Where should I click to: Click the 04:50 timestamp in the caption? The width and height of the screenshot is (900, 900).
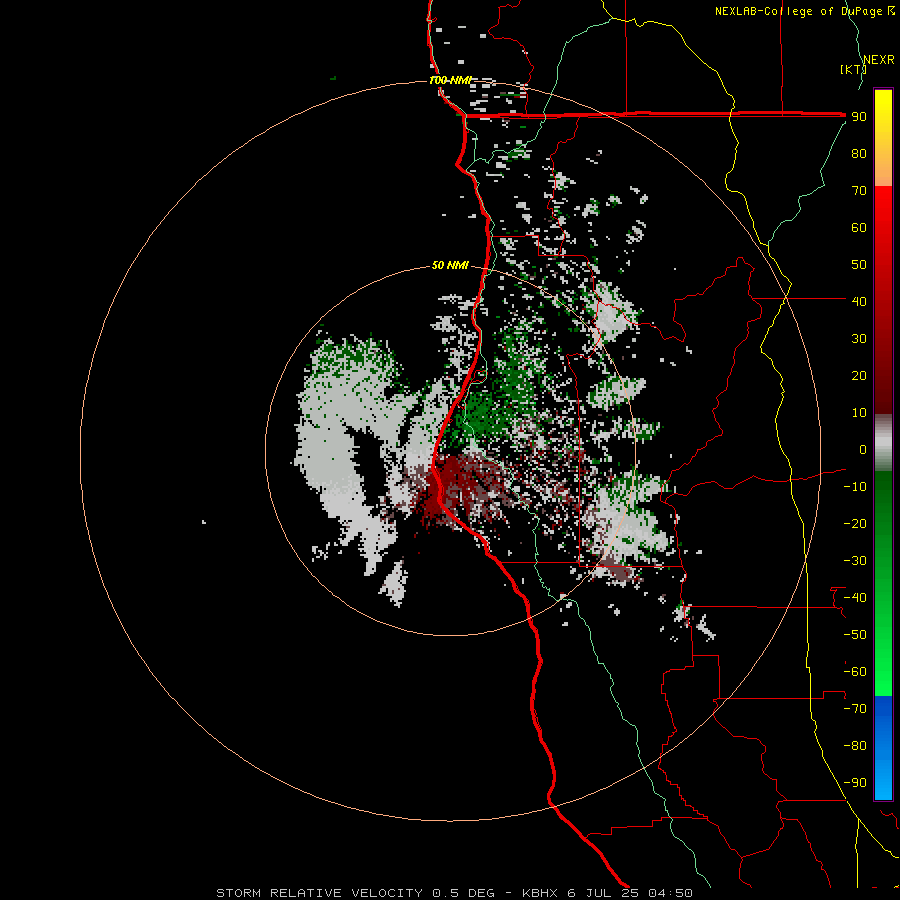670,893
